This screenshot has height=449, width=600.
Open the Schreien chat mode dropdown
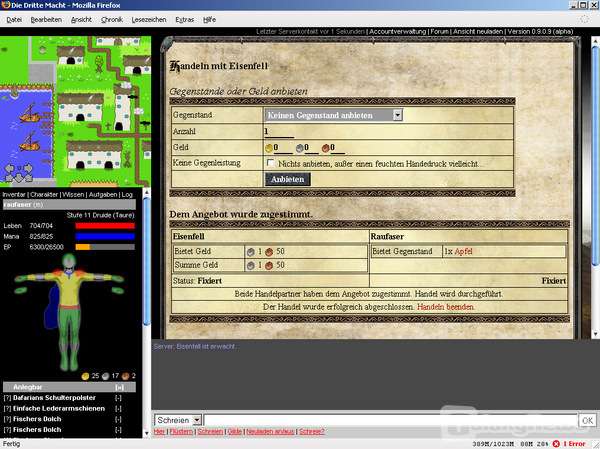(x=178, y=420)
